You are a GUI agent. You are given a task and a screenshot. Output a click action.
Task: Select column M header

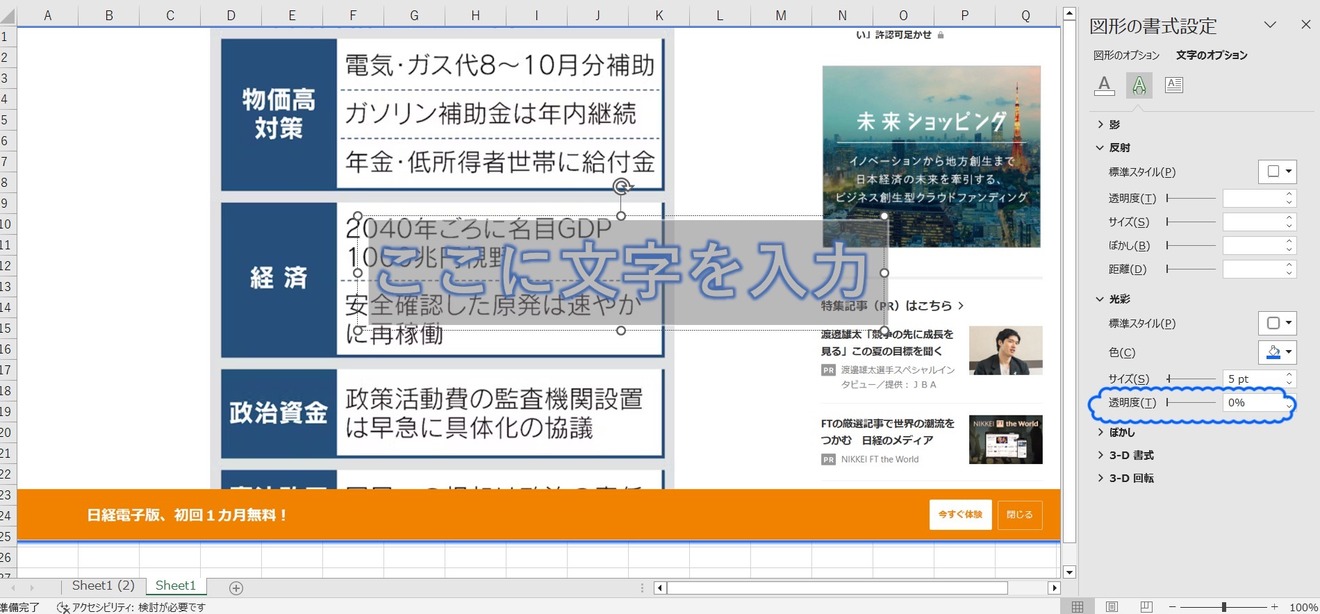pyautogui.click(x=781, y=15)
